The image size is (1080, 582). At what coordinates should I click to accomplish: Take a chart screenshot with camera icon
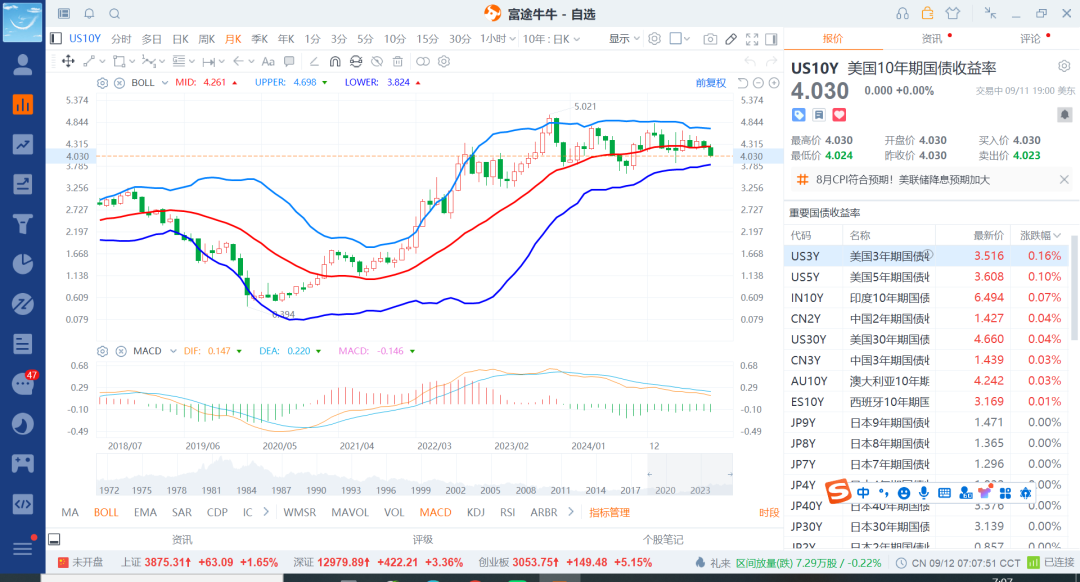point(710,39)
